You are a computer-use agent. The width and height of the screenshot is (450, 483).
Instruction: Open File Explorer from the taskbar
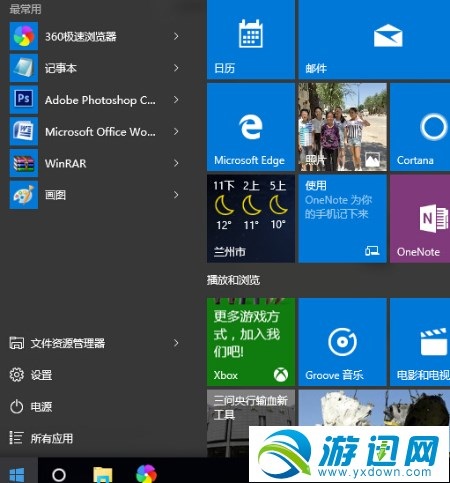(x=103, y=475)
